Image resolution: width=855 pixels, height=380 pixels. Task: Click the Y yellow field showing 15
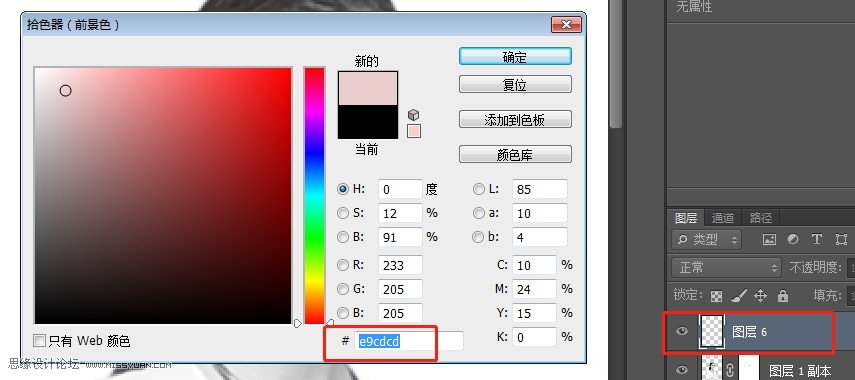click(534, 313)
